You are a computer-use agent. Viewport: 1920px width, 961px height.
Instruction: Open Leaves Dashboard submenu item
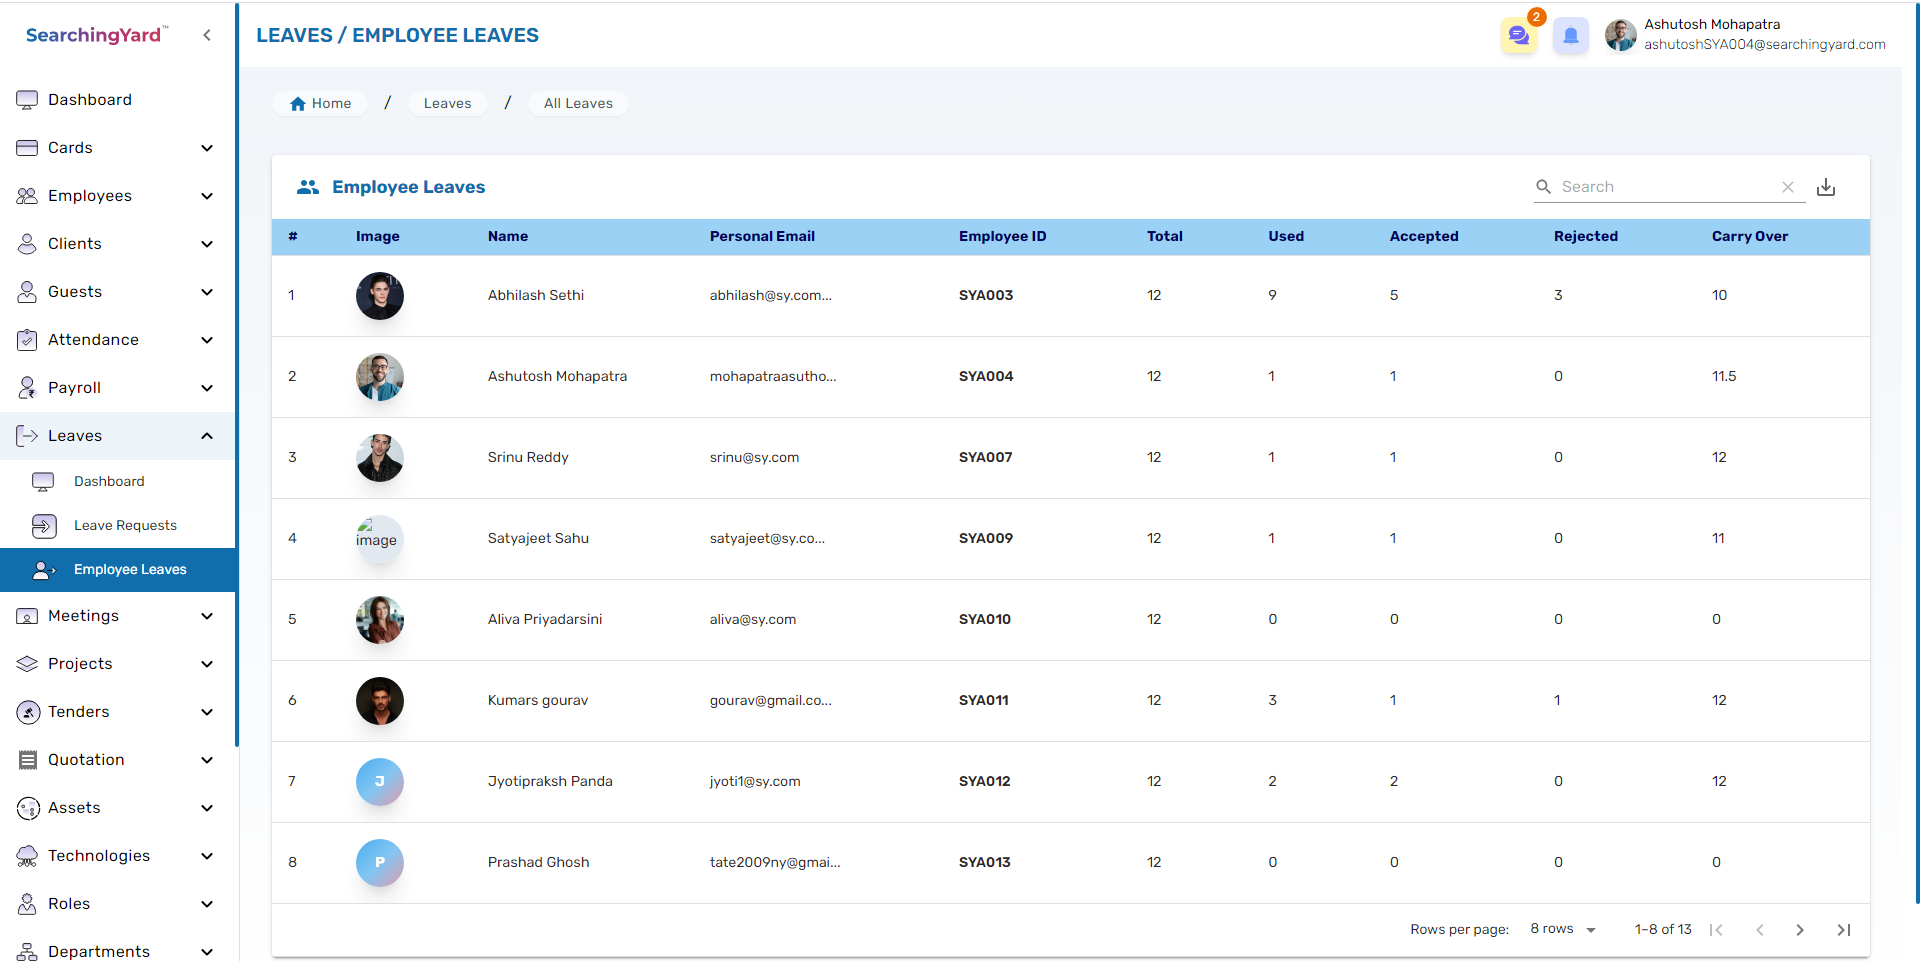118,482
